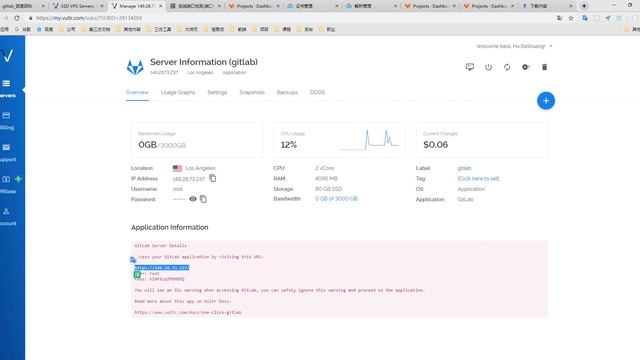
Task: Select the Settings tab
Action: (217, 92)
